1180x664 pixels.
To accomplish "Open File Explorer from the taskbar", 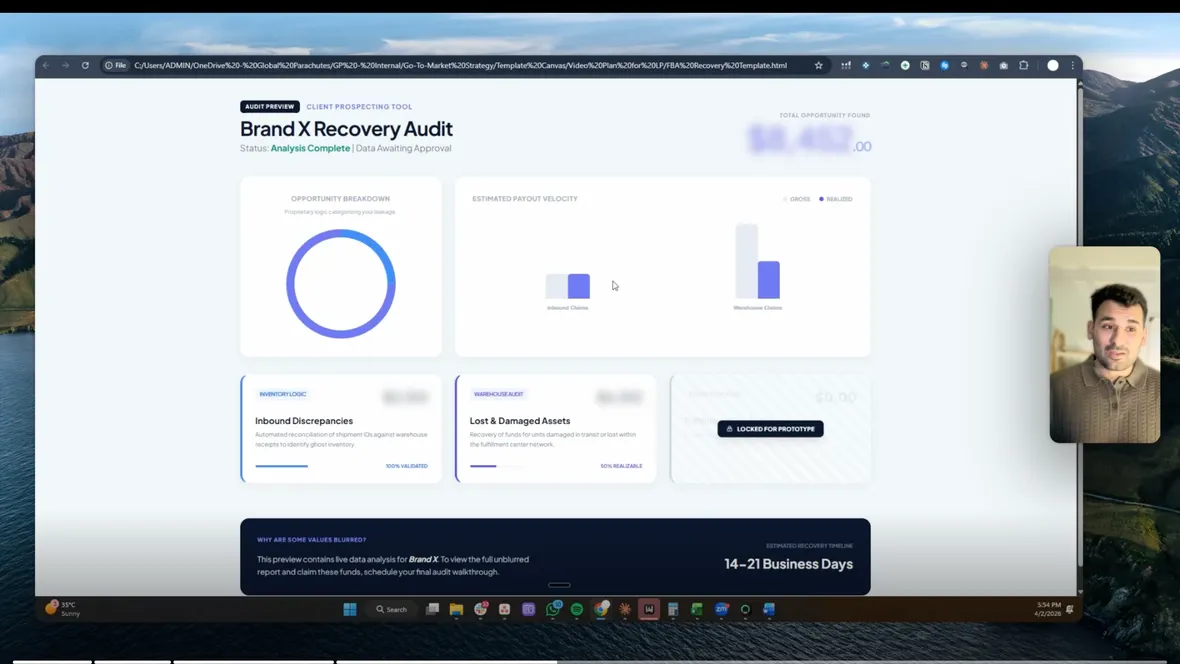I will click(455, 609).
